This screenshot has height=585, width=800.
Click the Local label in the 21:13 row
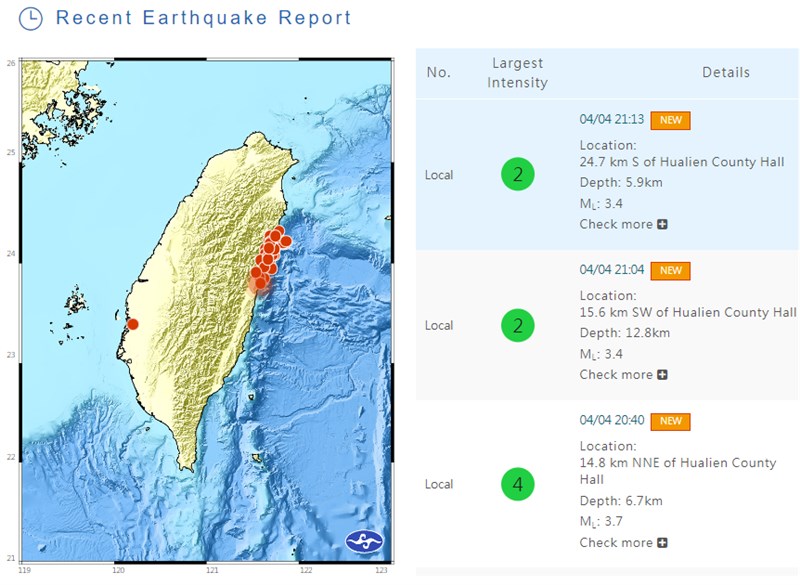point(439,175)
